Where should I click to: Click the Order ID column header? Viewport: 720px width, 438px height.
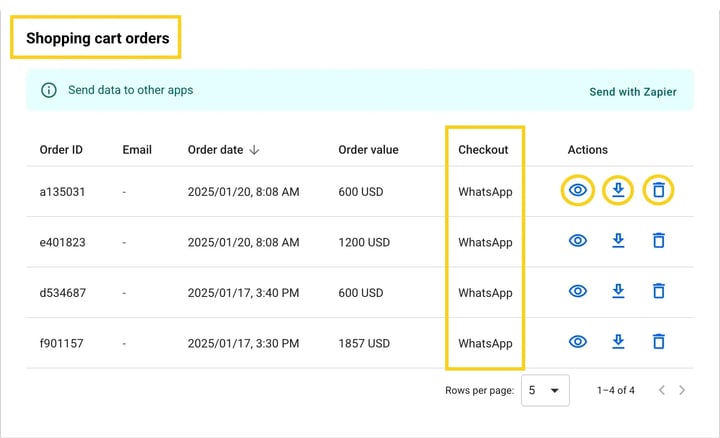coord(61,150)
